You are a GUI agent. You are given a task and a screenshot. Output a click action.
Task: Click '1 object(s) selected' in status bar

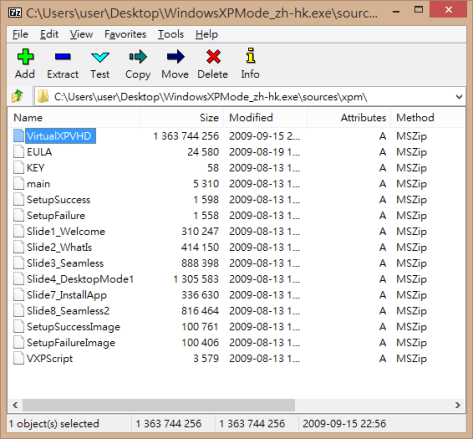coord(54,423)
